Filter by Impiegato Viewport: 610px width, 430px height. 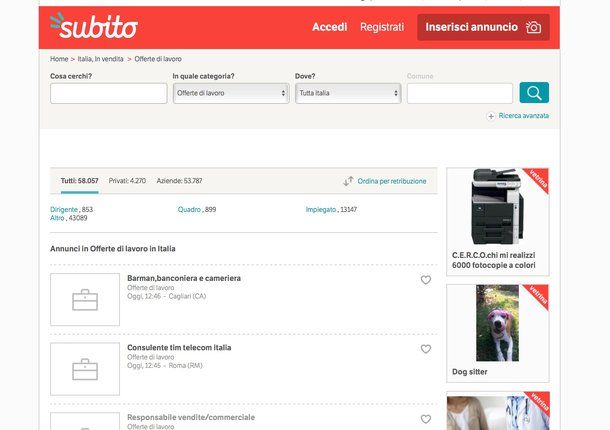321,209
